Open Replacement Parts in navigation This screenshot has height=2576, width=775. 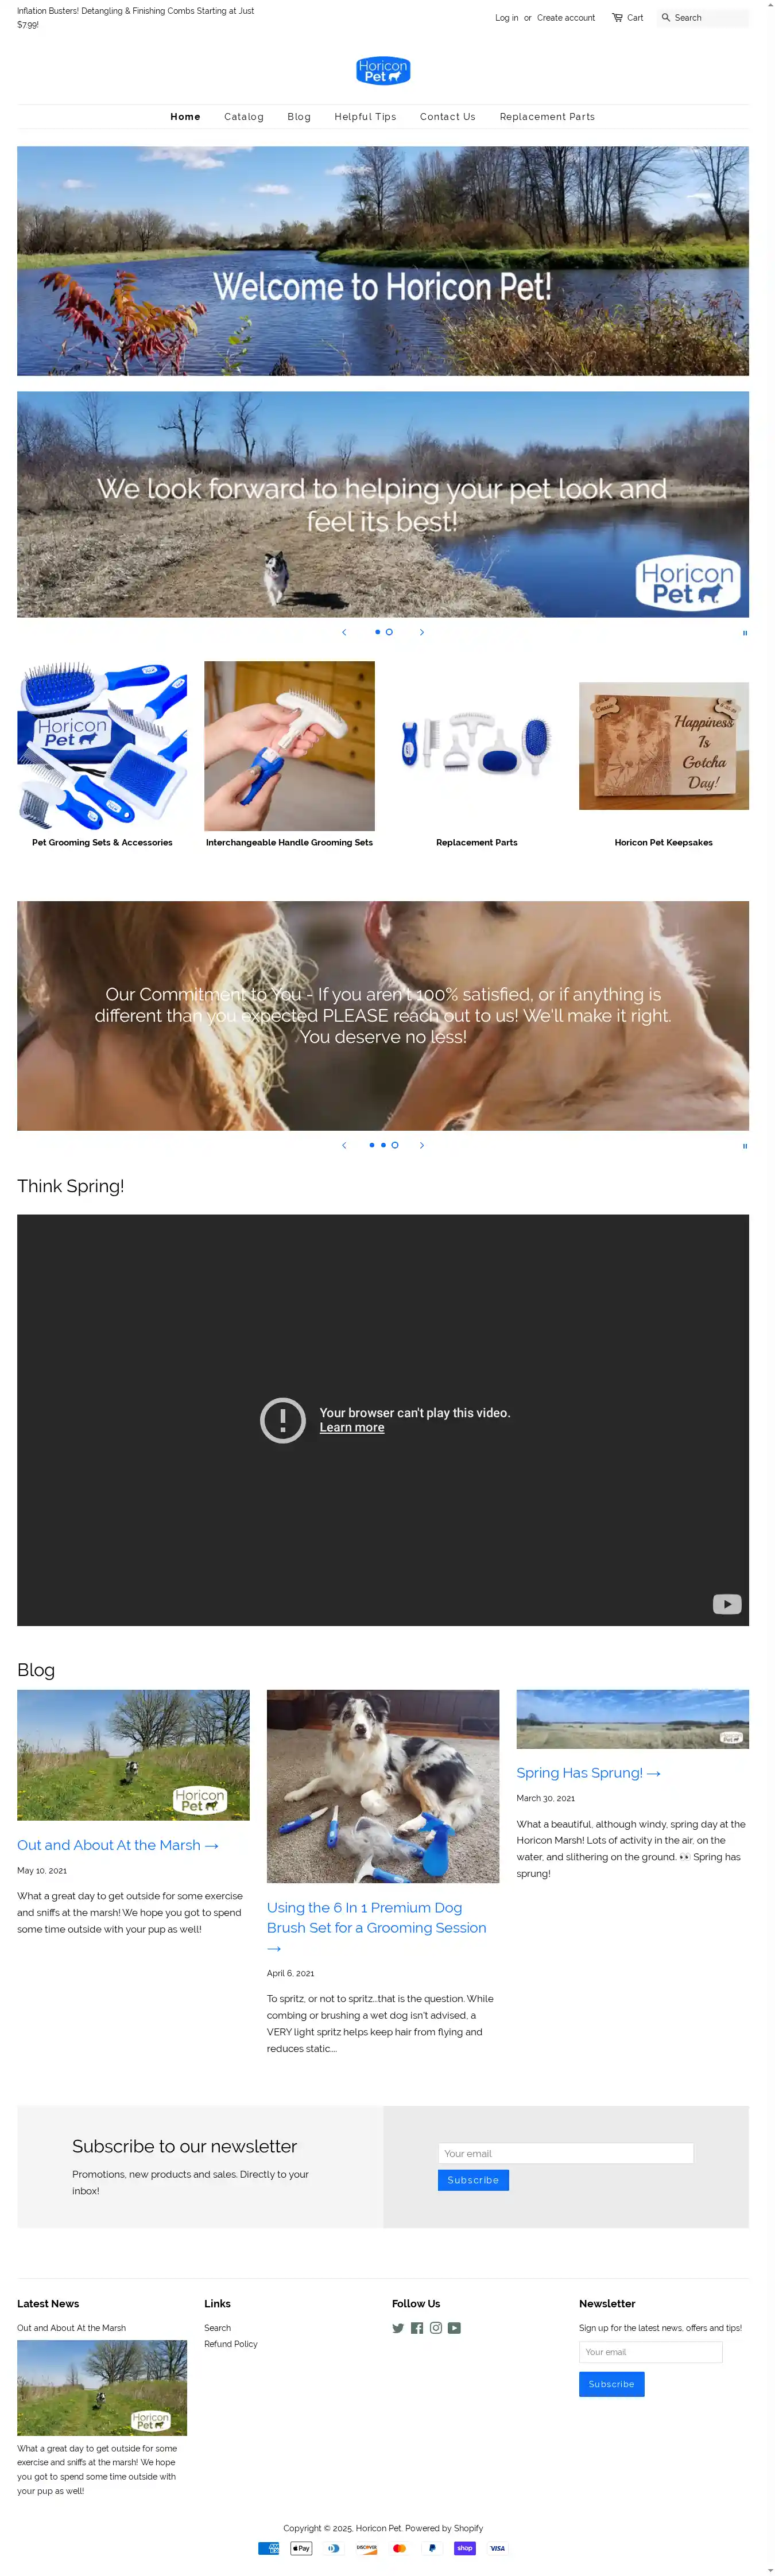(x=546, y=117)
